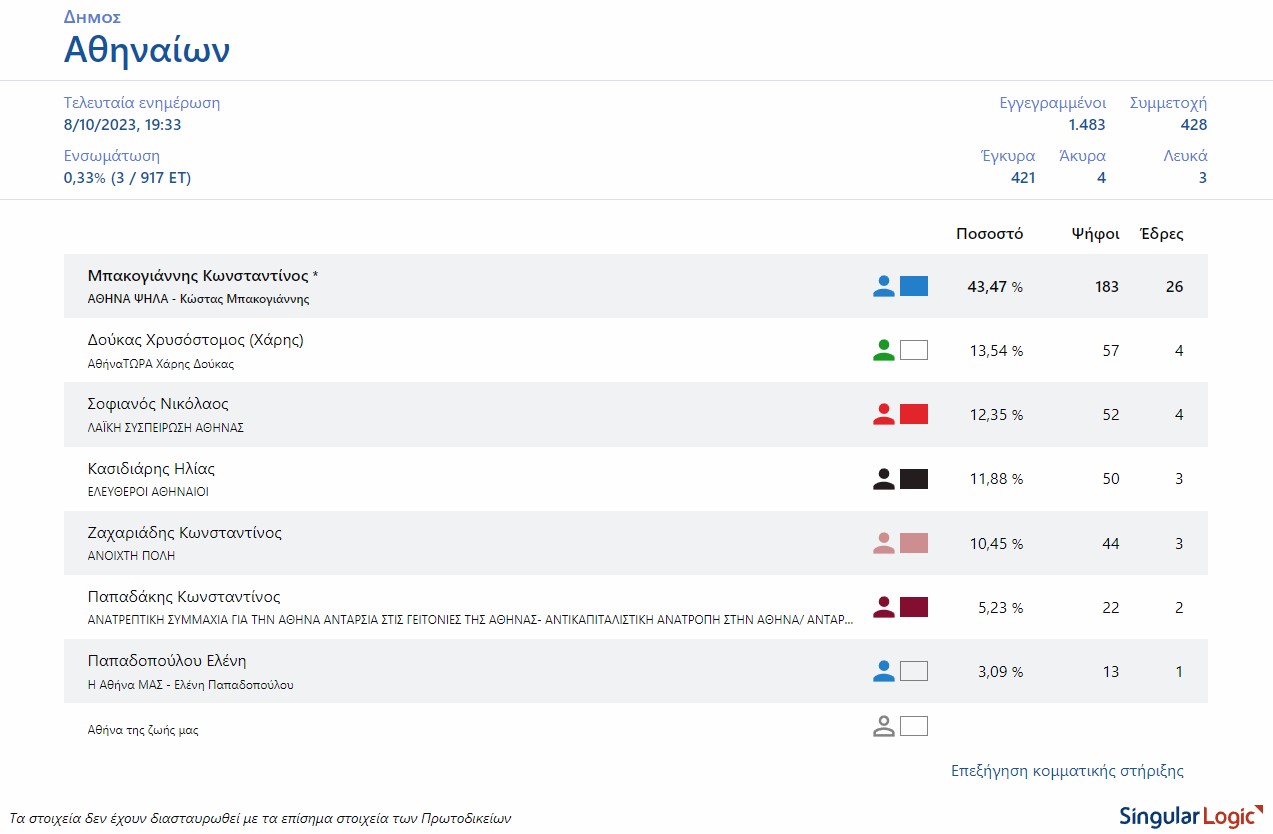Click the maroon person icon for Παπαδάκης
1273x834 pixels.
point(883,607)
